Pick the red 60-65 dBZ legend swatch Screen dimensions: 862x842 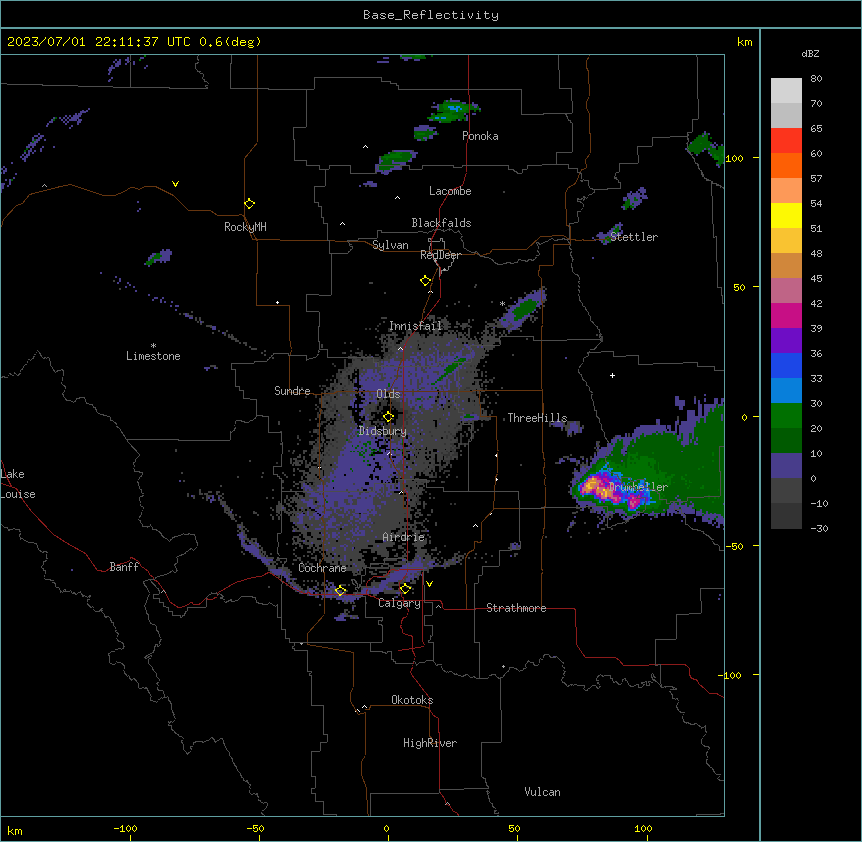[786, 141]
